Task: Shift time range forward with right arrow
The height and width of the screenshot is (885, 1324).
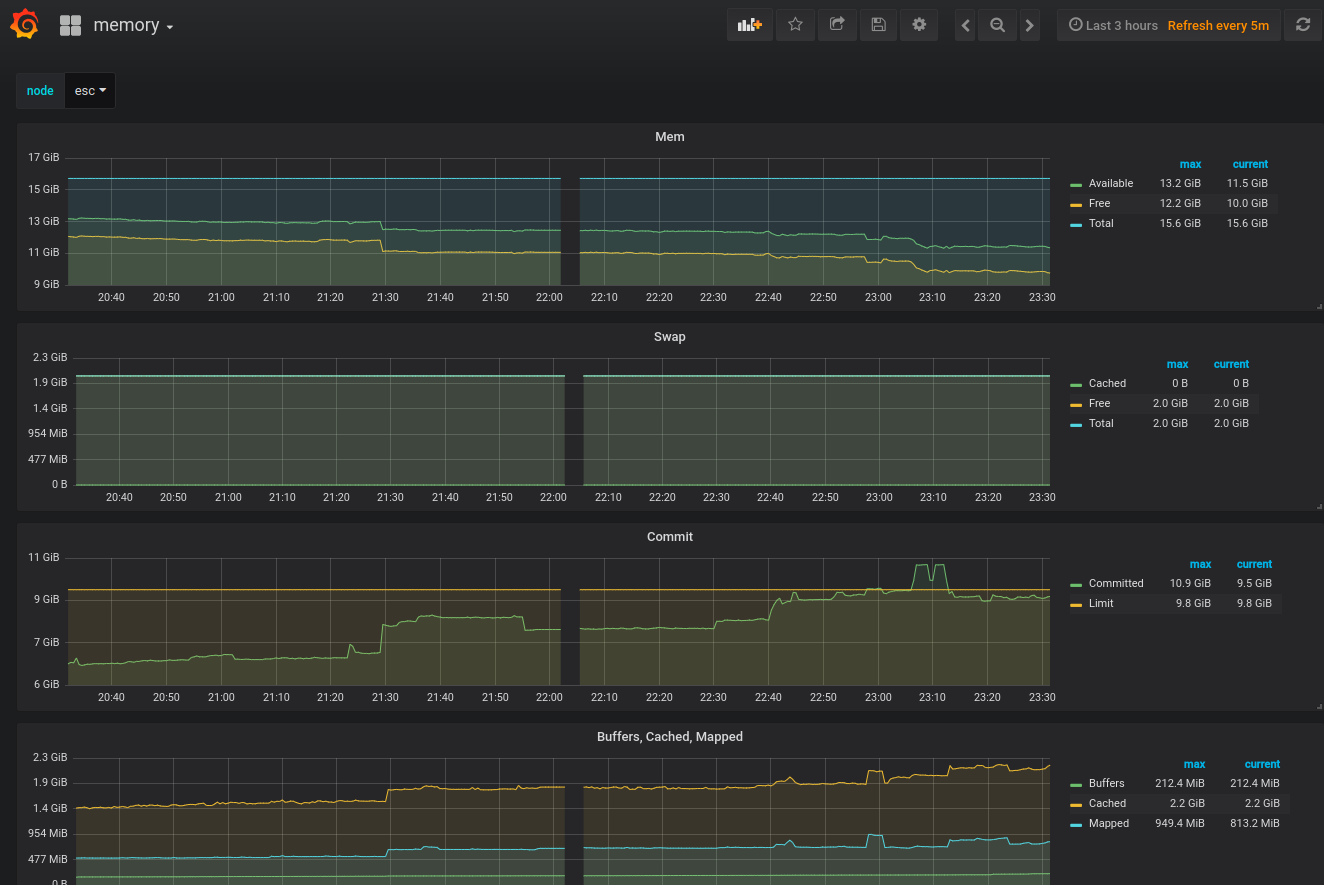Action: coord(1030,26)
